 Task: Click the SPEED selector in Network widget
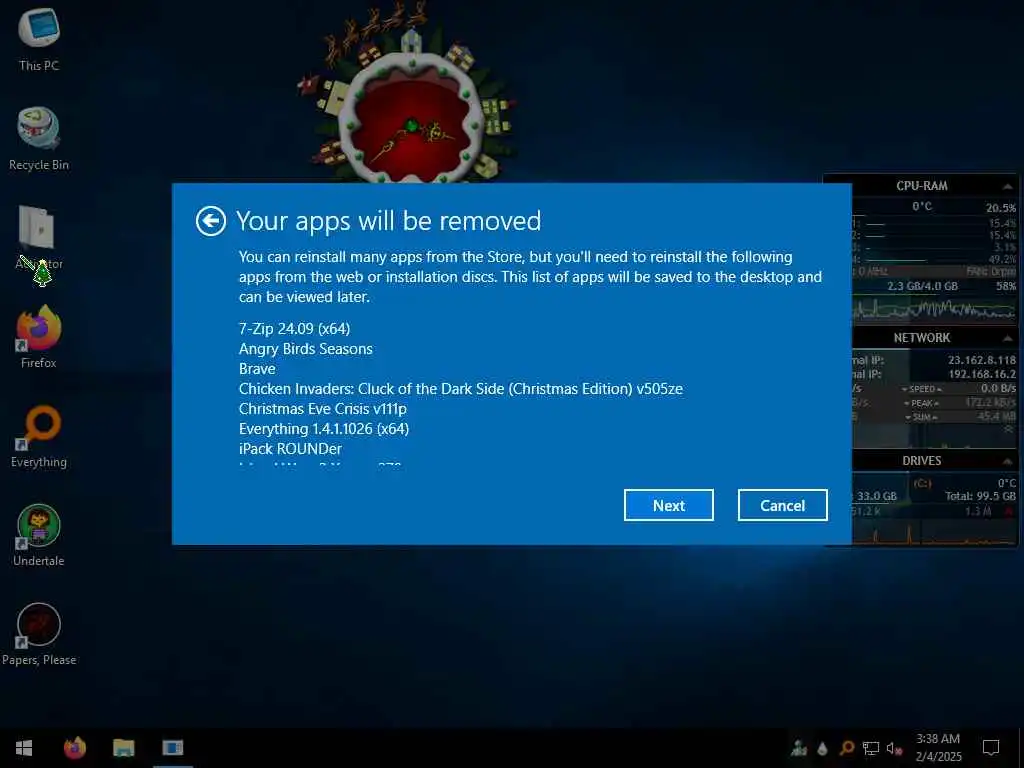pyautogui.click(x=921, y=389)
